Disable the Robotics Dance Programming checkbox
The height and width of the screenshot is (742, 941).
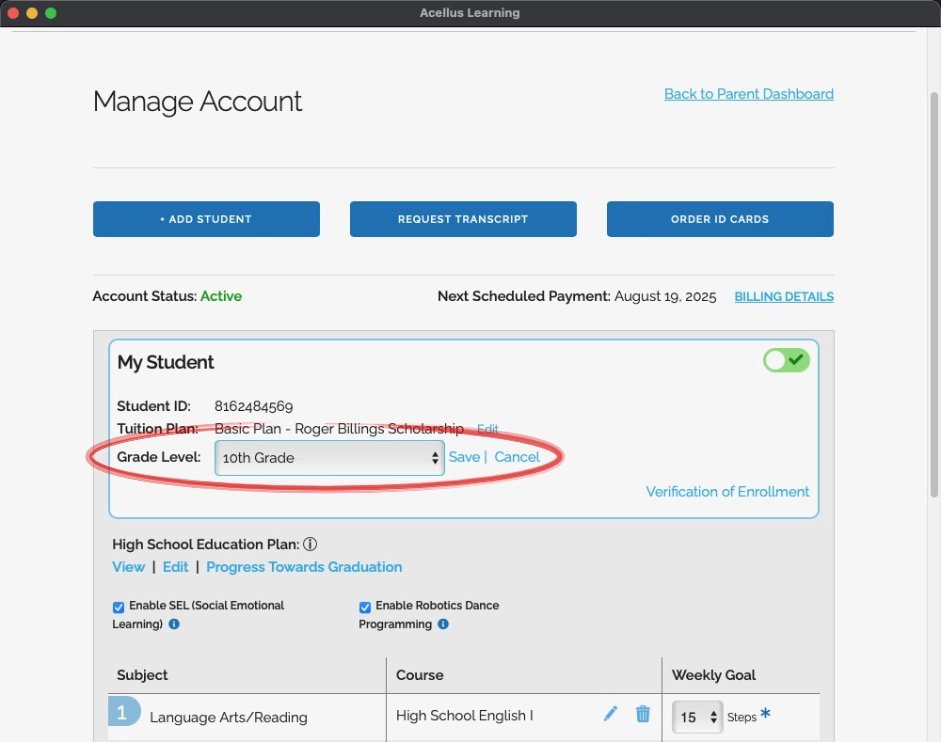[366, 606]
